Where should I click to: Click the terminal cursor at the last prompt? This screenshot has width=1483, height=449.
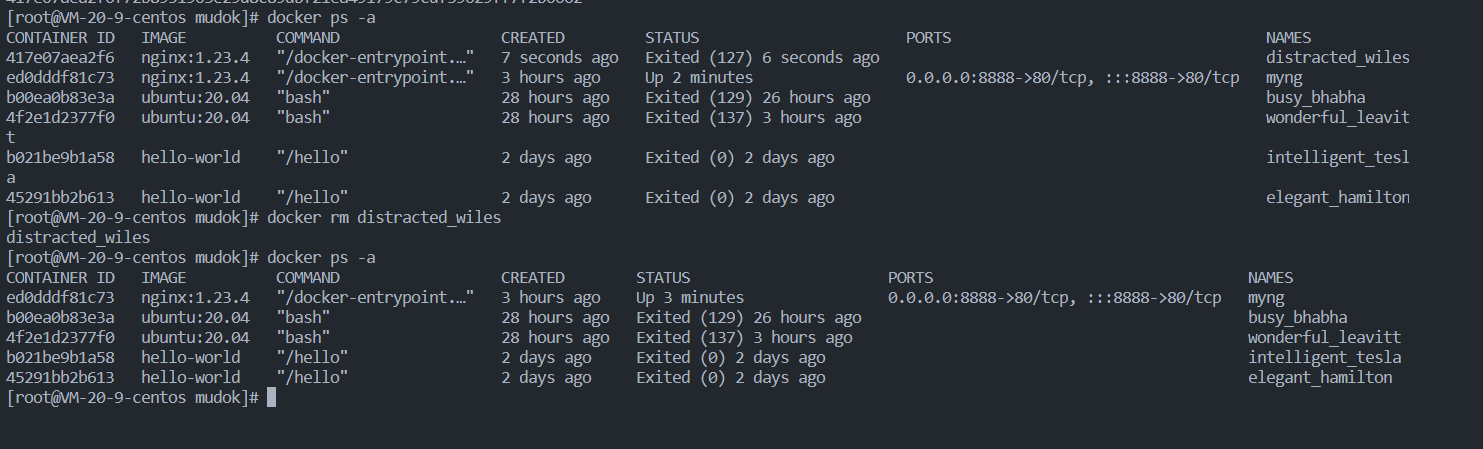[271, 398]
